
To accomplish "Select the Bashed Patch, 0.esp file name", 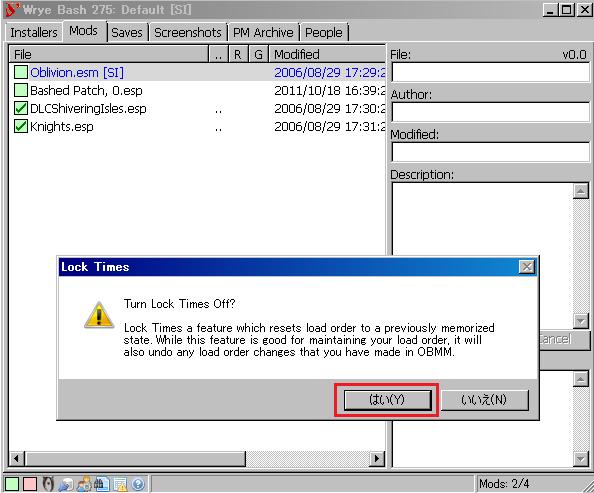I will click(86, 90).
